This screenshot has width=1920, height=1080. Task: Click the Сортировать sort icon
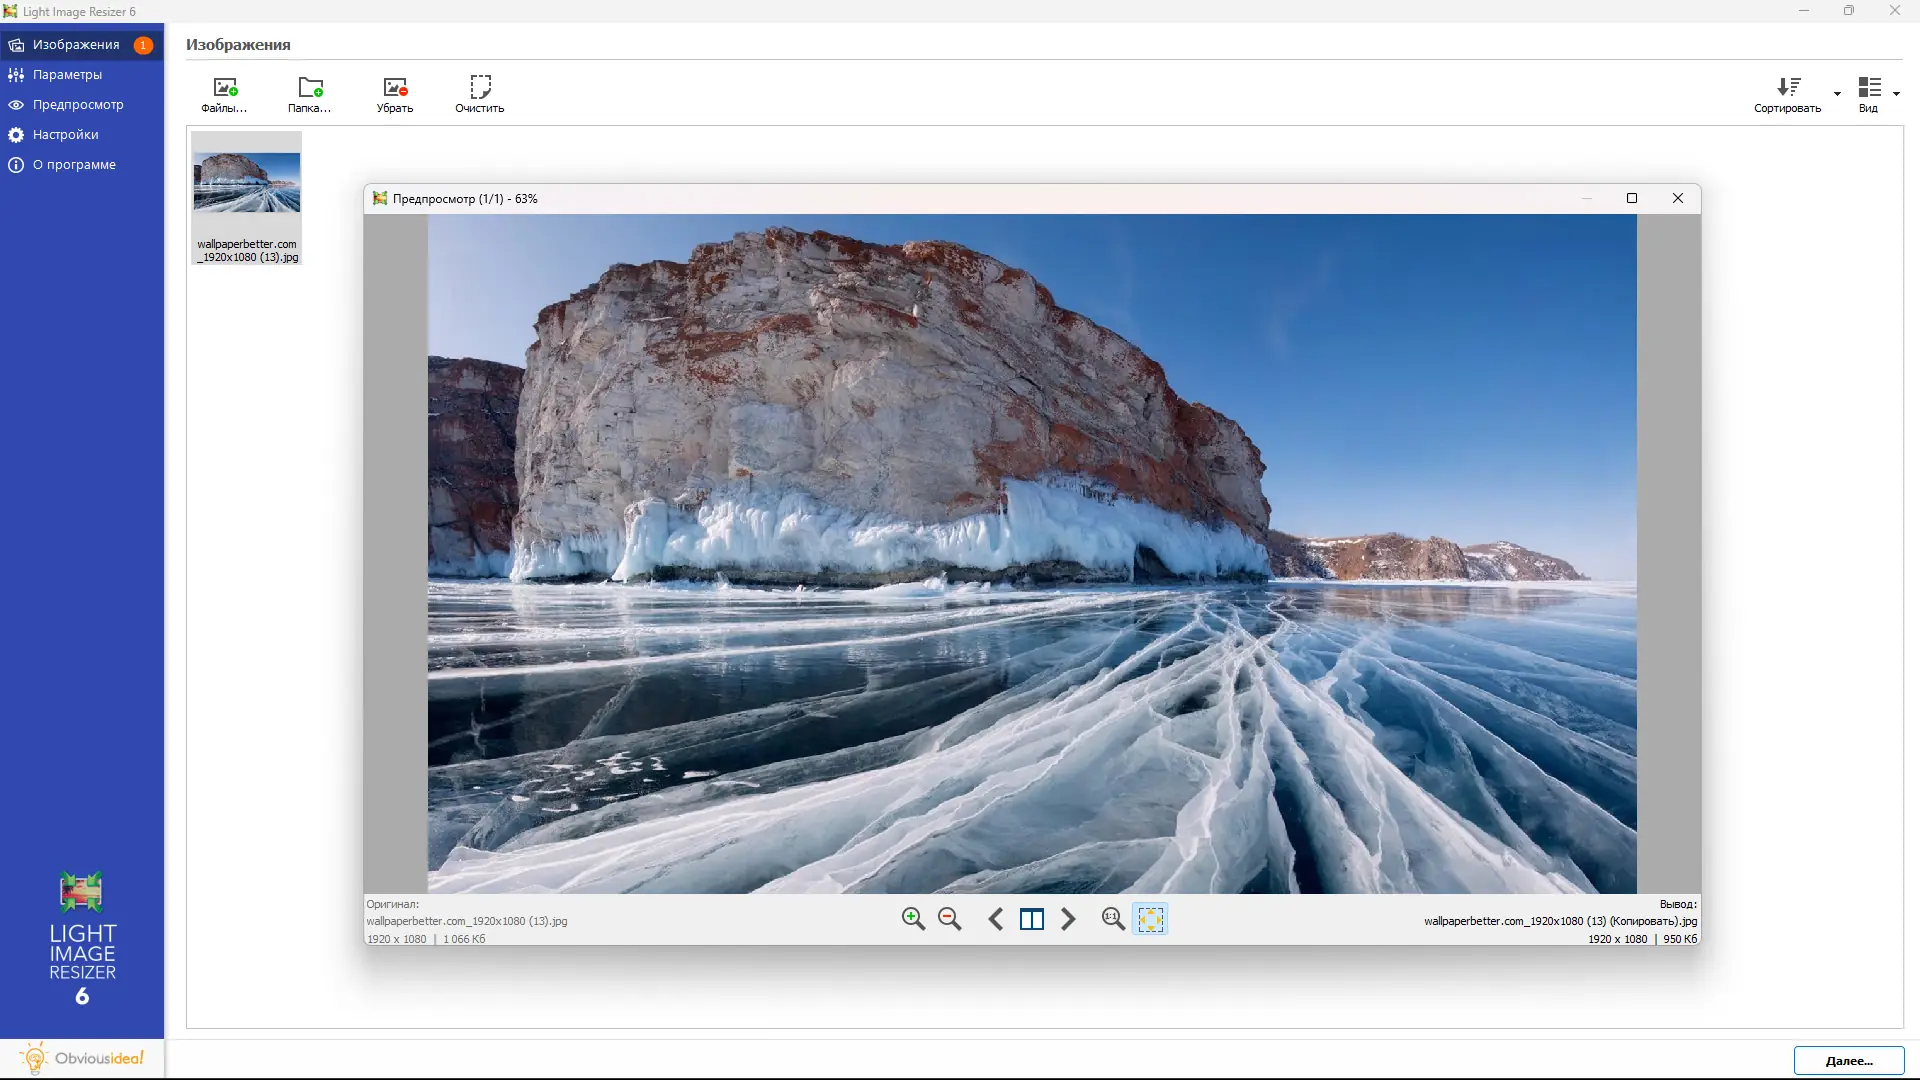click(1788, 88)
